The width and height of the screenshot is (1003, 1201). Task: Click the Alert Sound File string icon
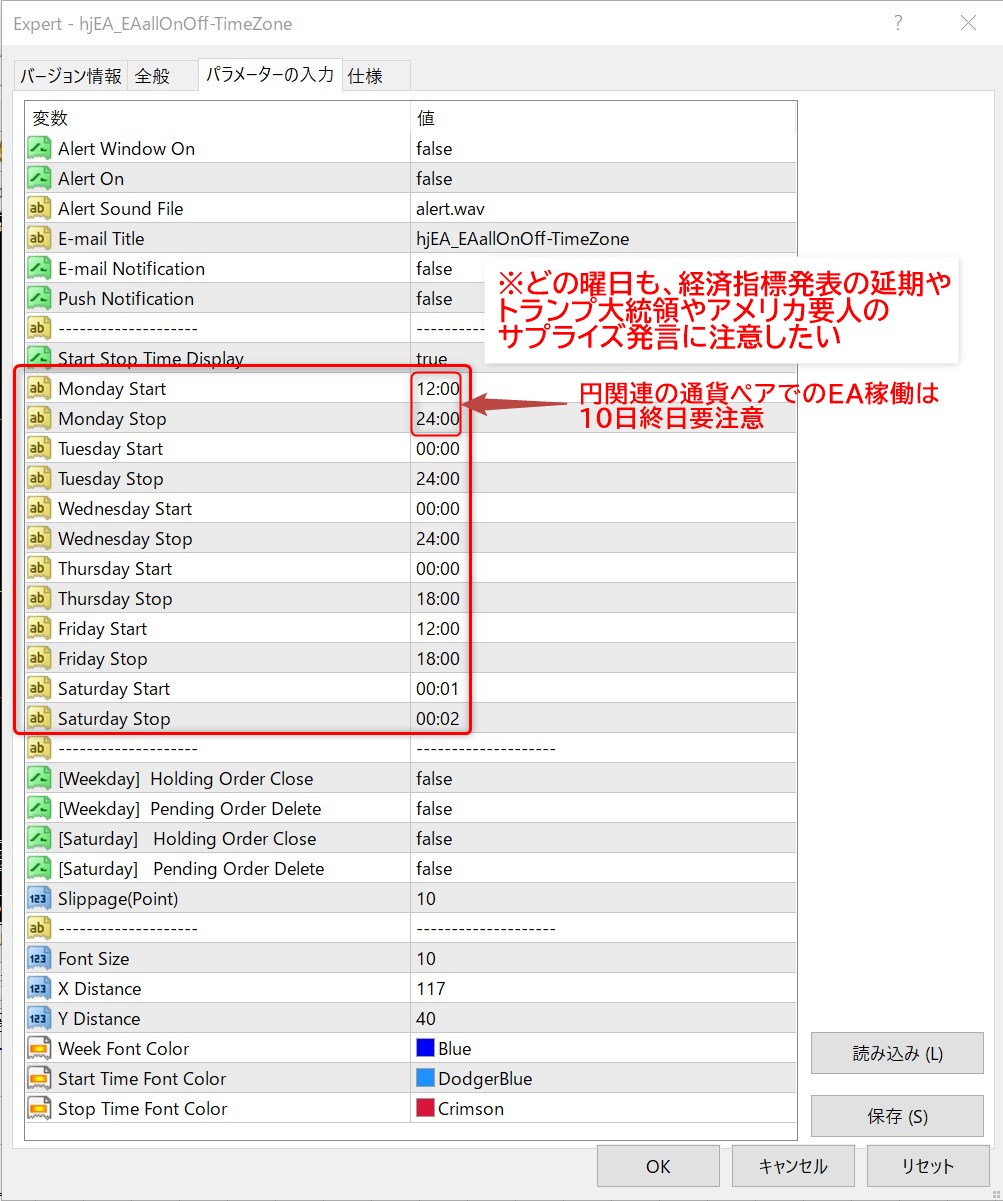pyautogui.click(x=39, y=209)
